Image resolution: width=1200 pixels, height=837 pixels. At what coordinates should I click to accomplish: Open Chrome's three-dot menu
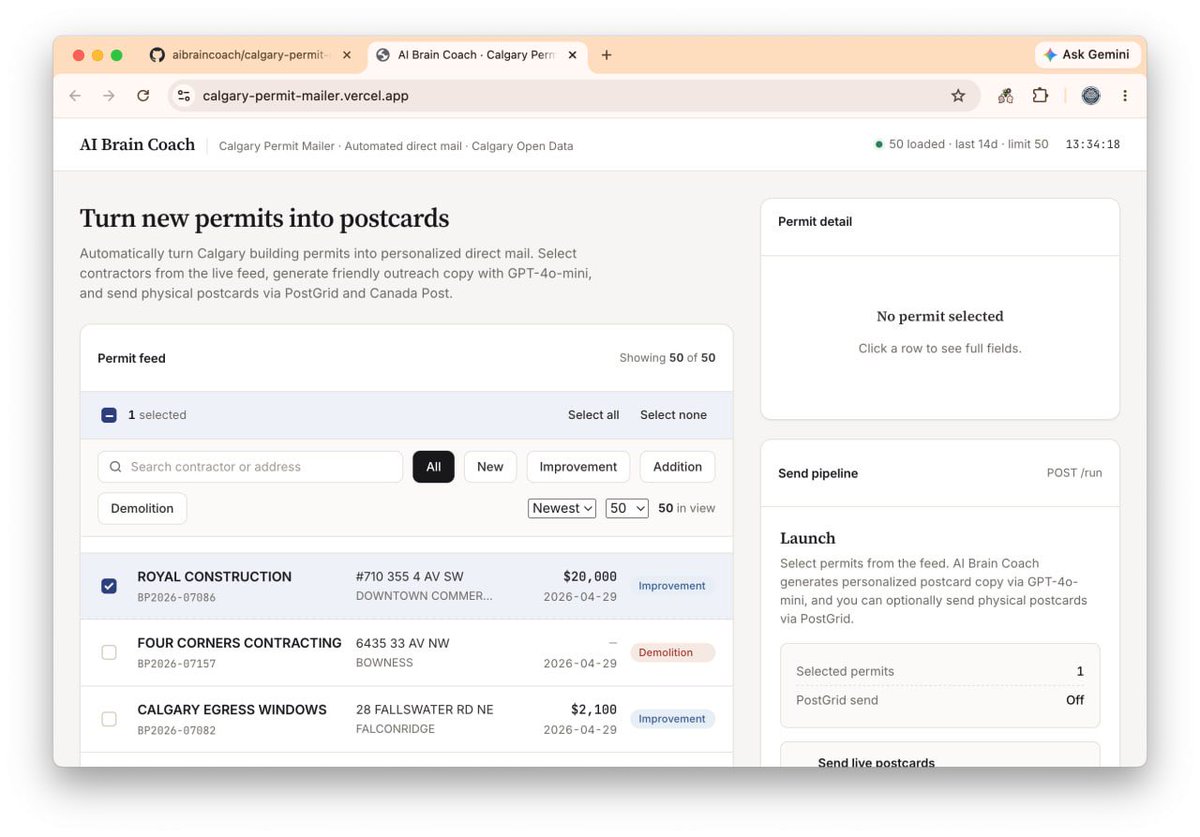pyautogui.click(x=1125, y=96)
